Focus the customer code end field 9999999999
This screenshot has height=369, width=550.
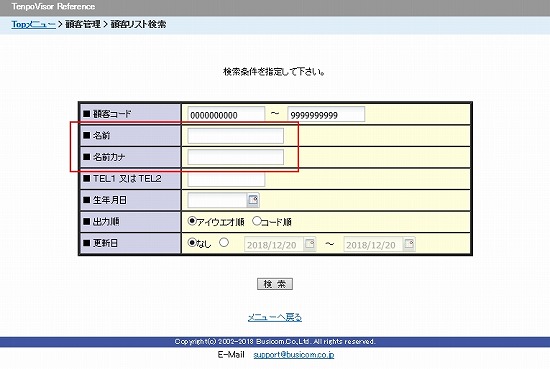[x=326, y=115]
